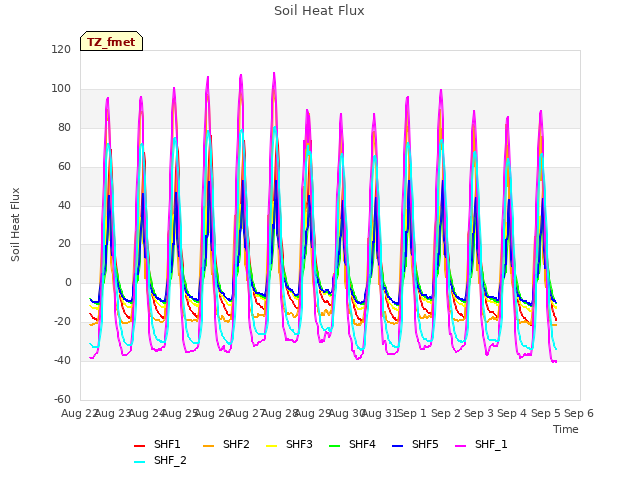Click the TZ_fmet annotation label
The image size is (640, 480).
tap(111, 42)
